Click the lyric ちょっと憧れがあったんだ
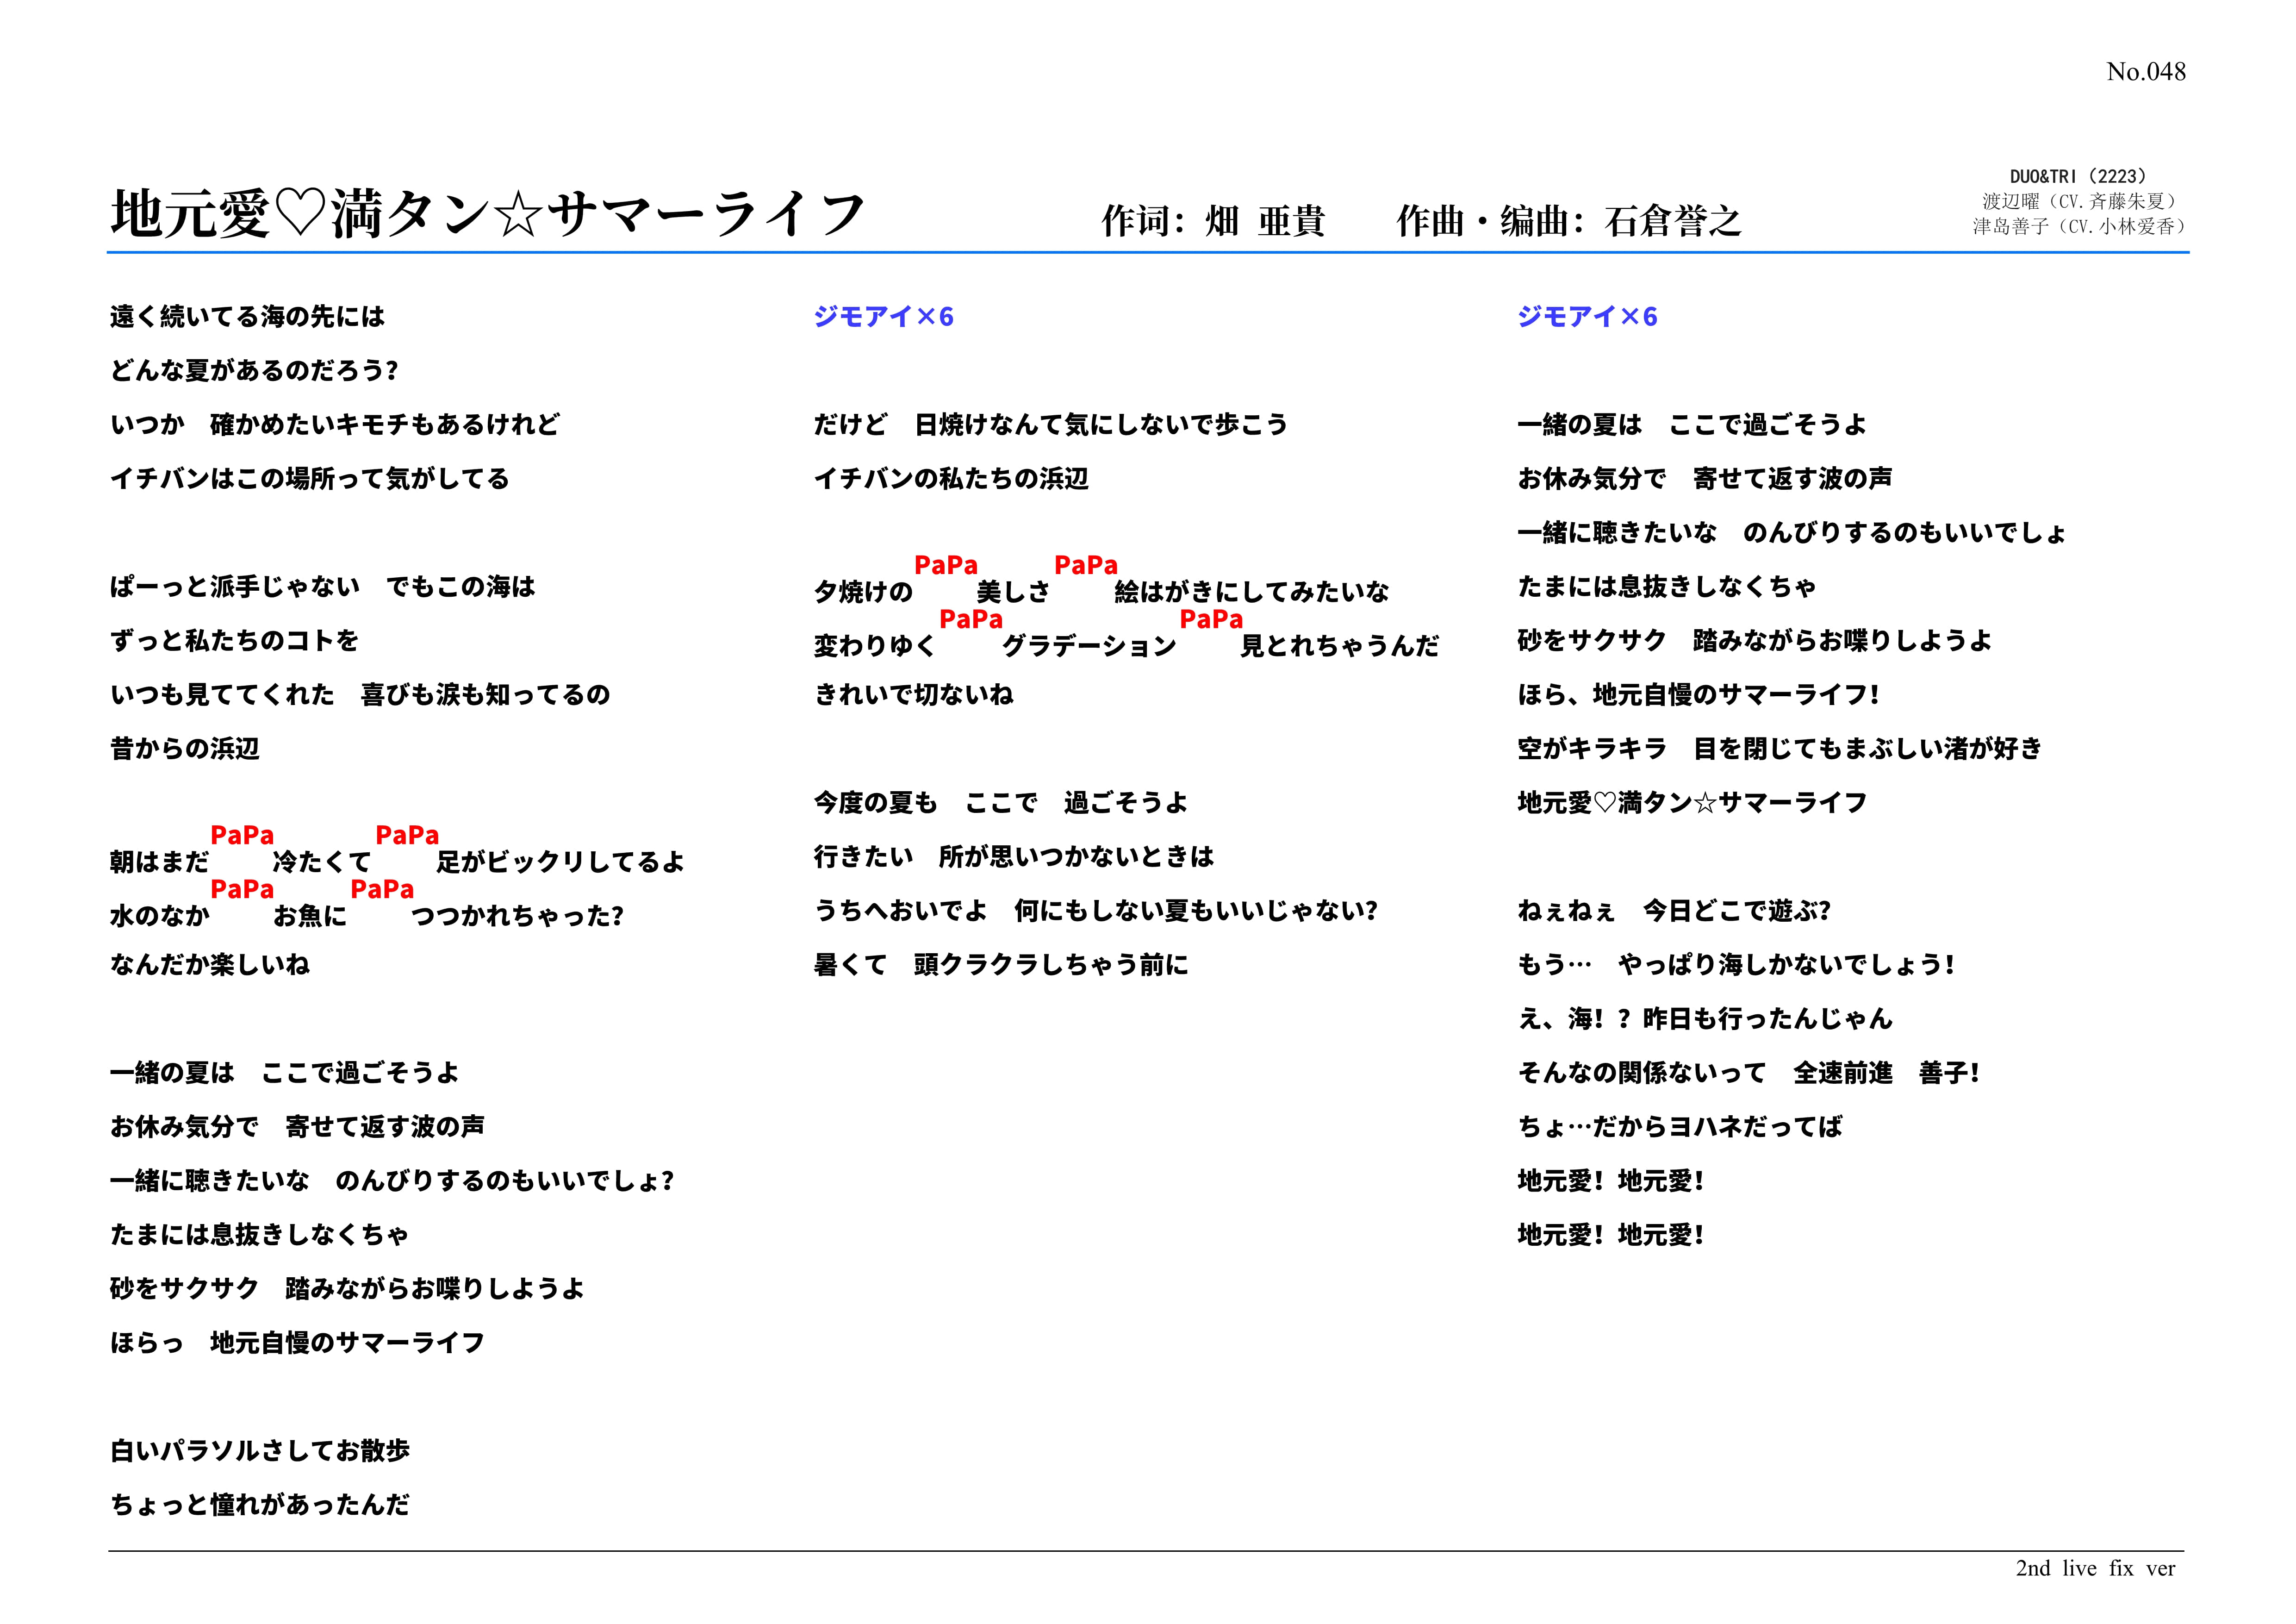Screen dimensions: 2296x1624 [260, 1505]
